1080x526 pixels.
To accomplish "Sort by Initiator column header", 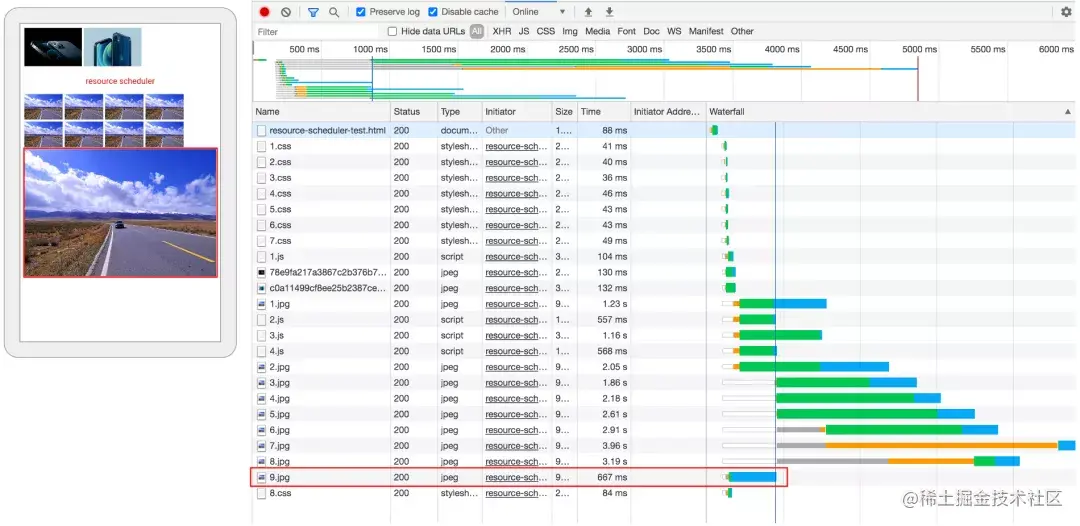I will tap(517, 112).
